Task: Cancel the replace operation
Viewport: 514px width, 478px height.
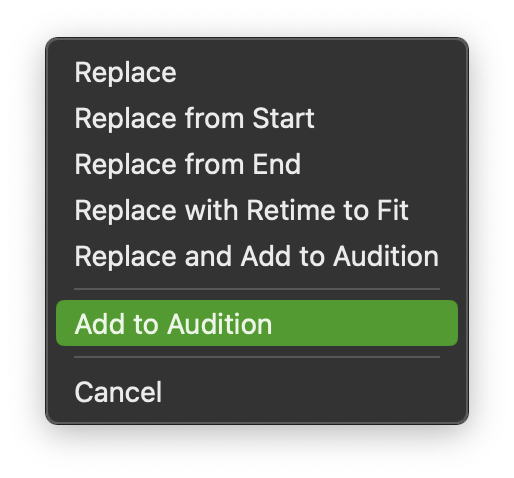Action: pos(257,392)
